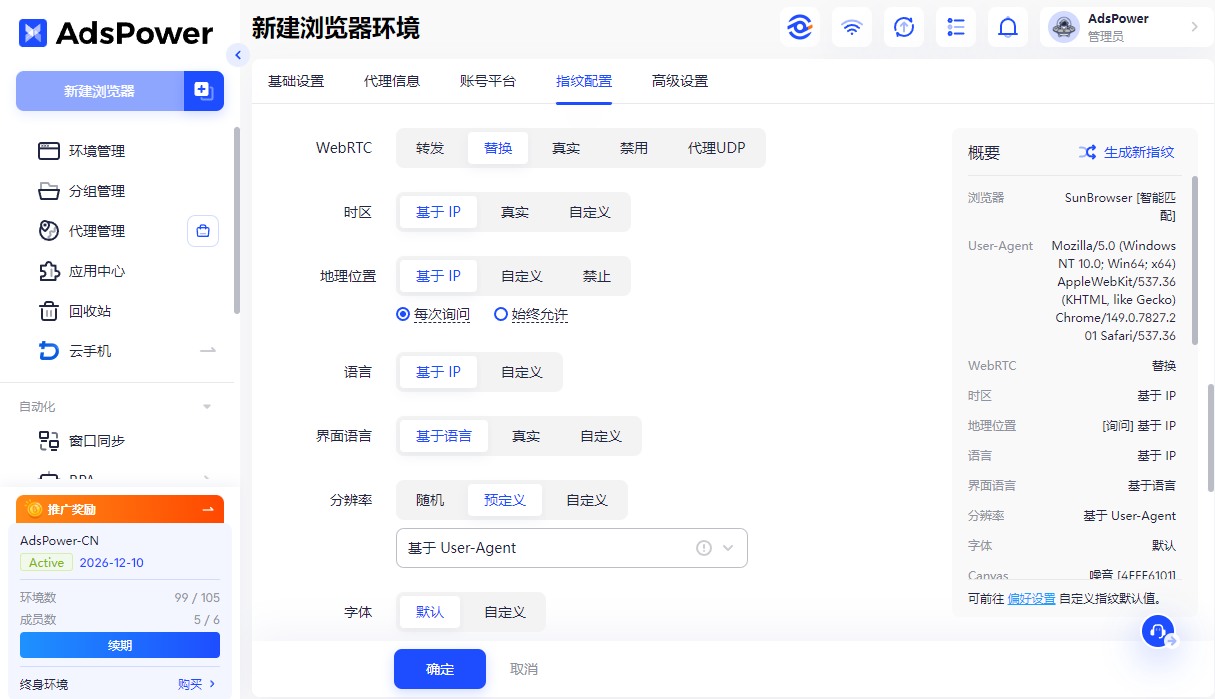The width and height of the screenshot is (1215, 699).
Task: Set WebRTC to 代理UDP
Action: (x=716, y=148)
